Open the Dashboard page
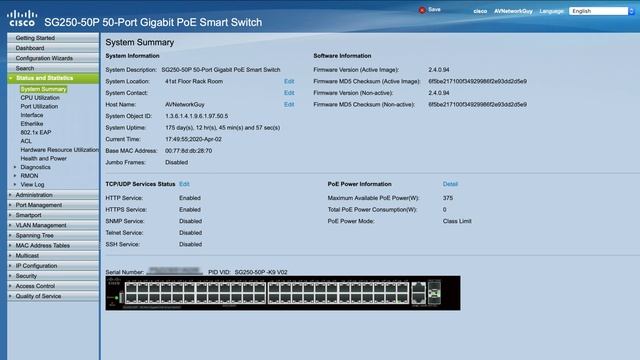640x360 pixels. coord(53,48)
